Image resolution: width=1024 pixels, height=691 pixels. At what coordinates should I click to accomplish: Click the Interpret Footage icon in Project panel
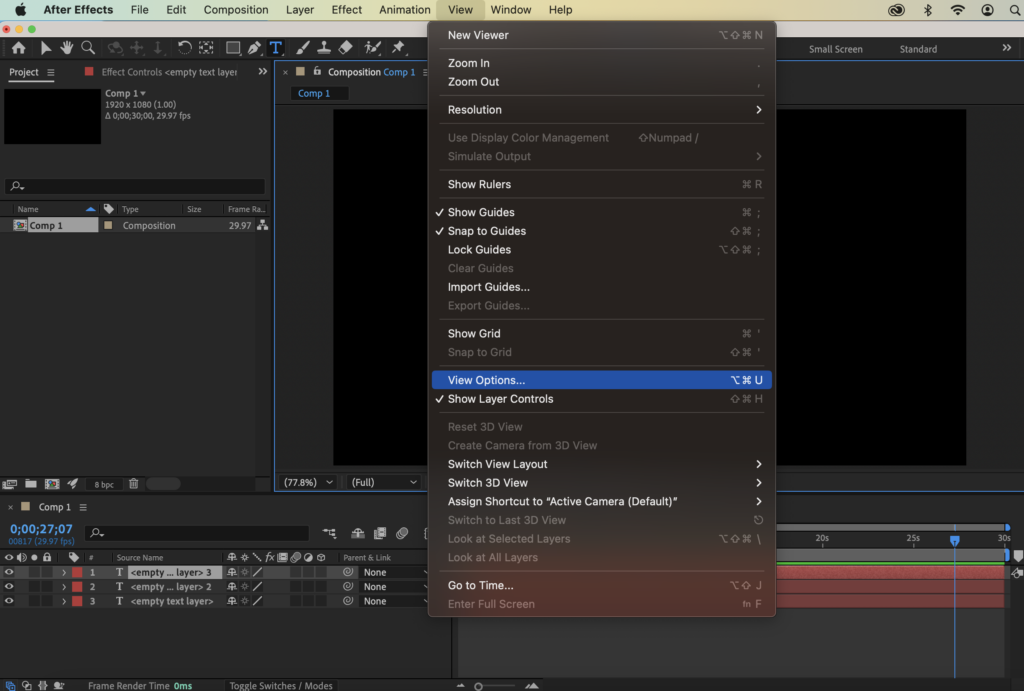[x=9, y=484]
